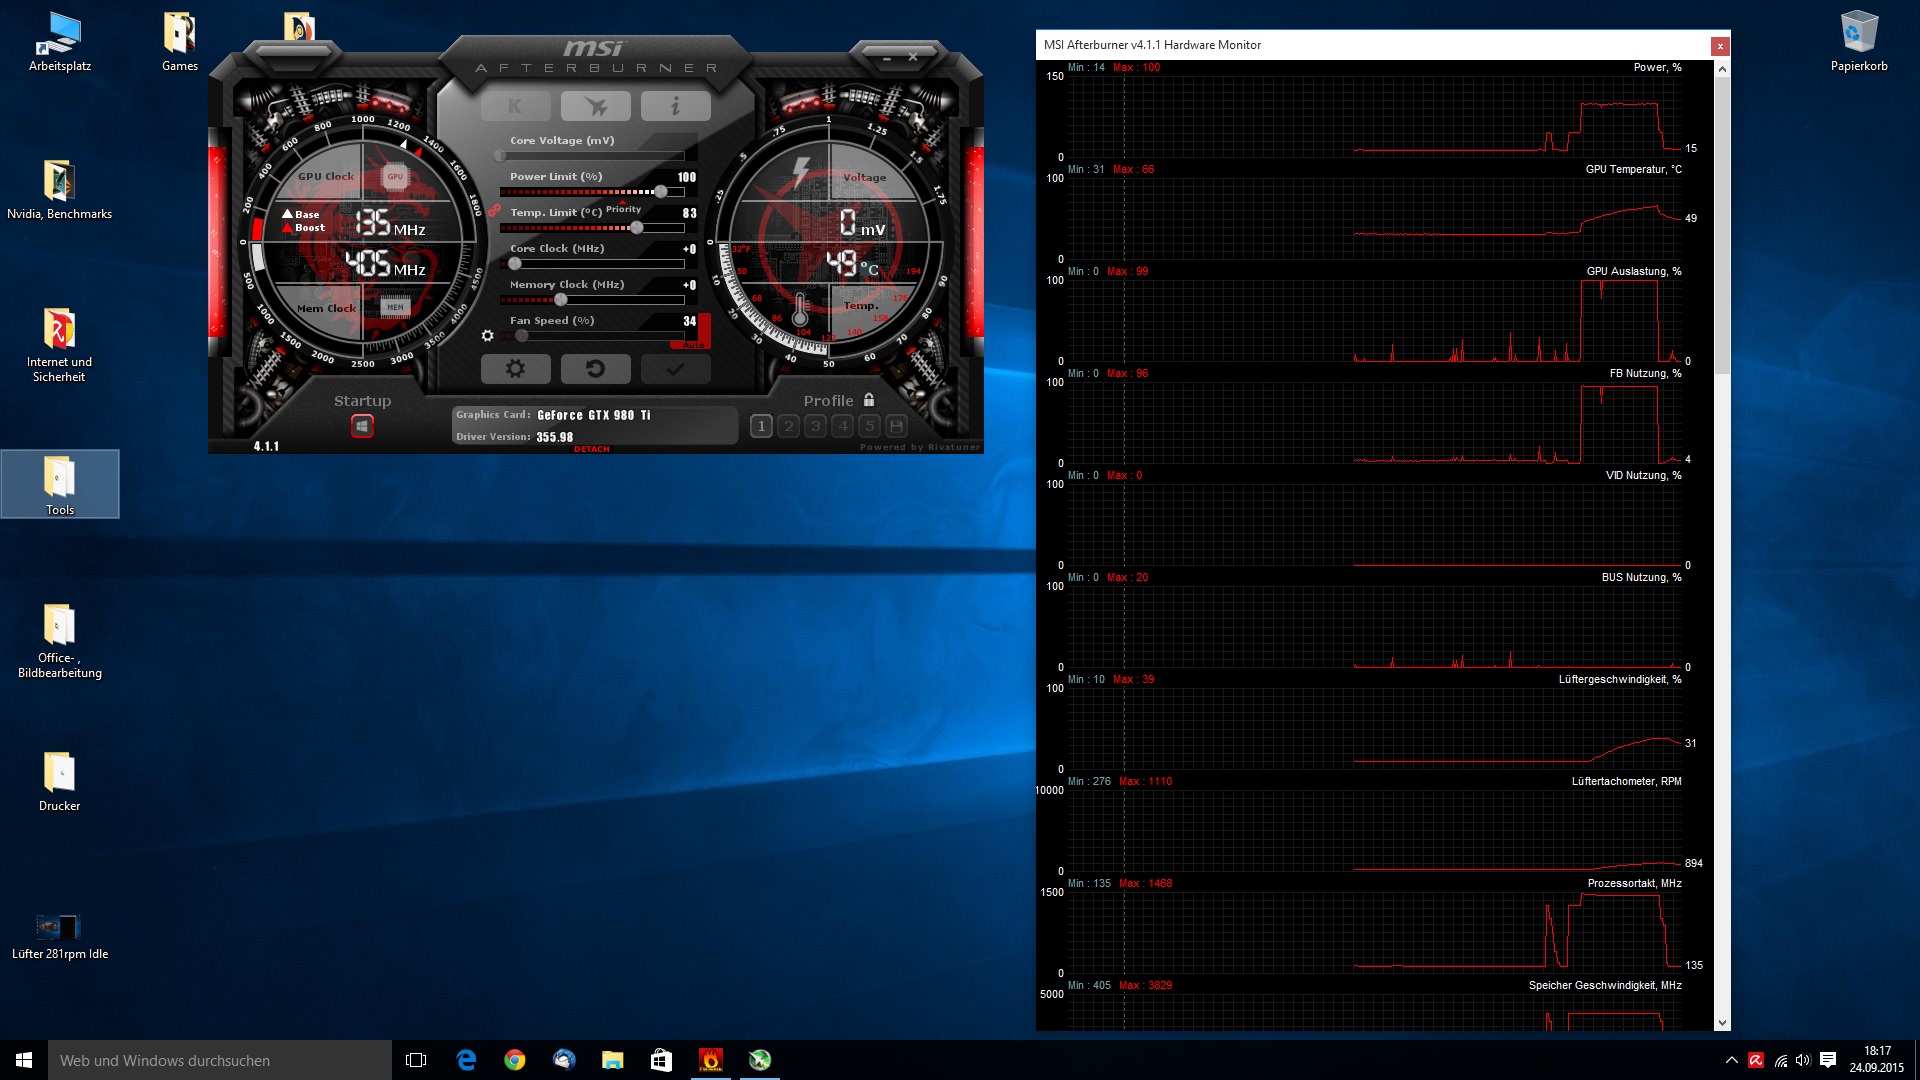Image resolution: width=1920 pixels, height=1080 pixels.
Task: Select profile slot 1
Action: tap(761, 426)
